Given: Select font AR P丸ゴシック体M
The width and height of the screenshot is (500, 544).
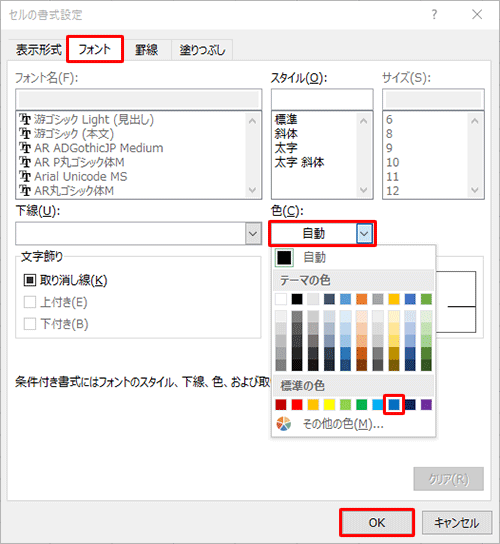Looking at the screenshot, I should pos(72,162).
